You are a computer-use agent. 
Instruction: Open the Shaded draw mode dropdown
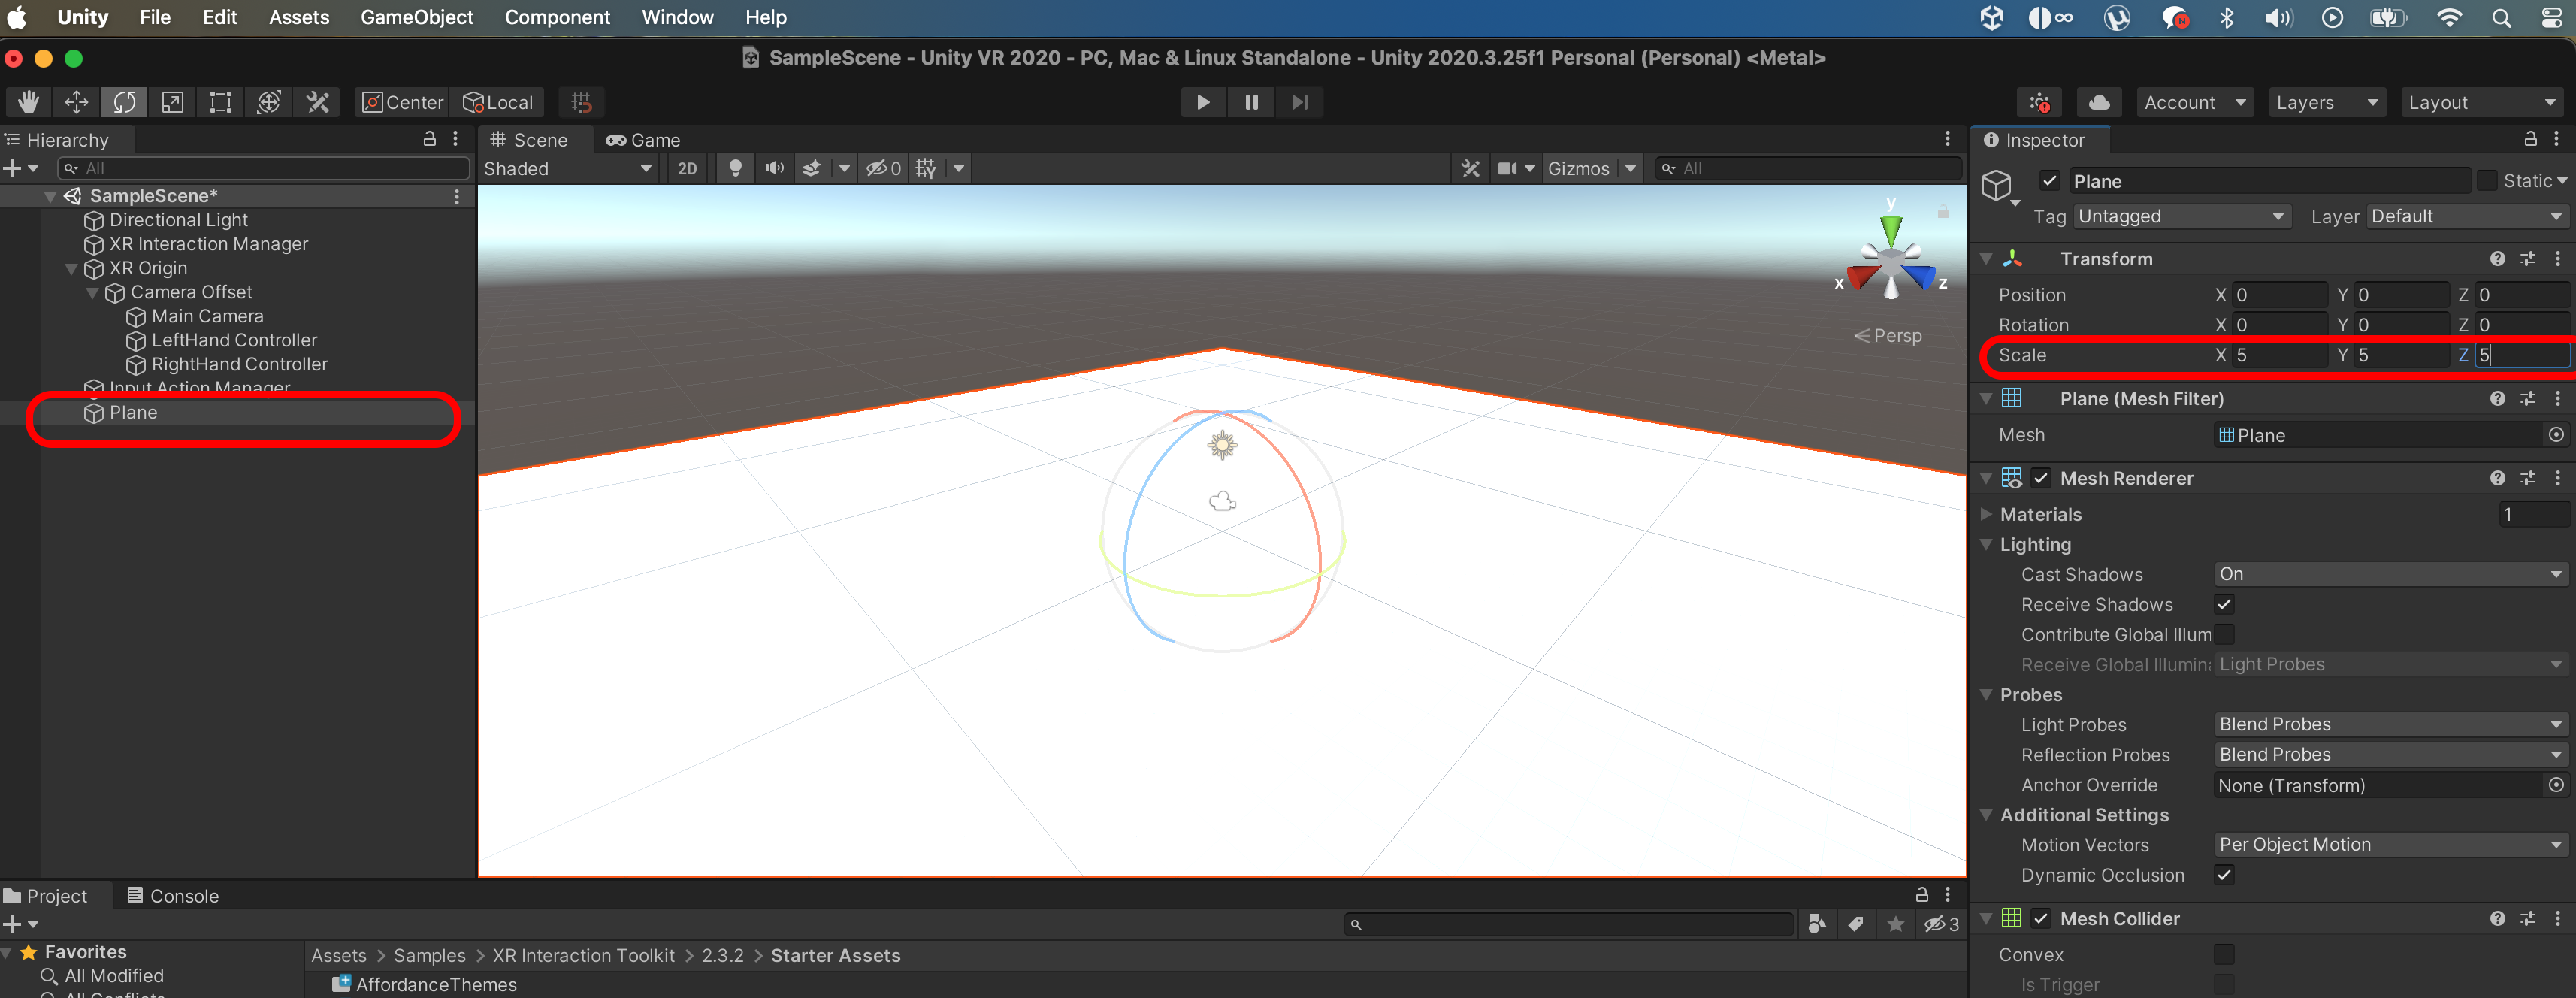click(x=567, y=168)
